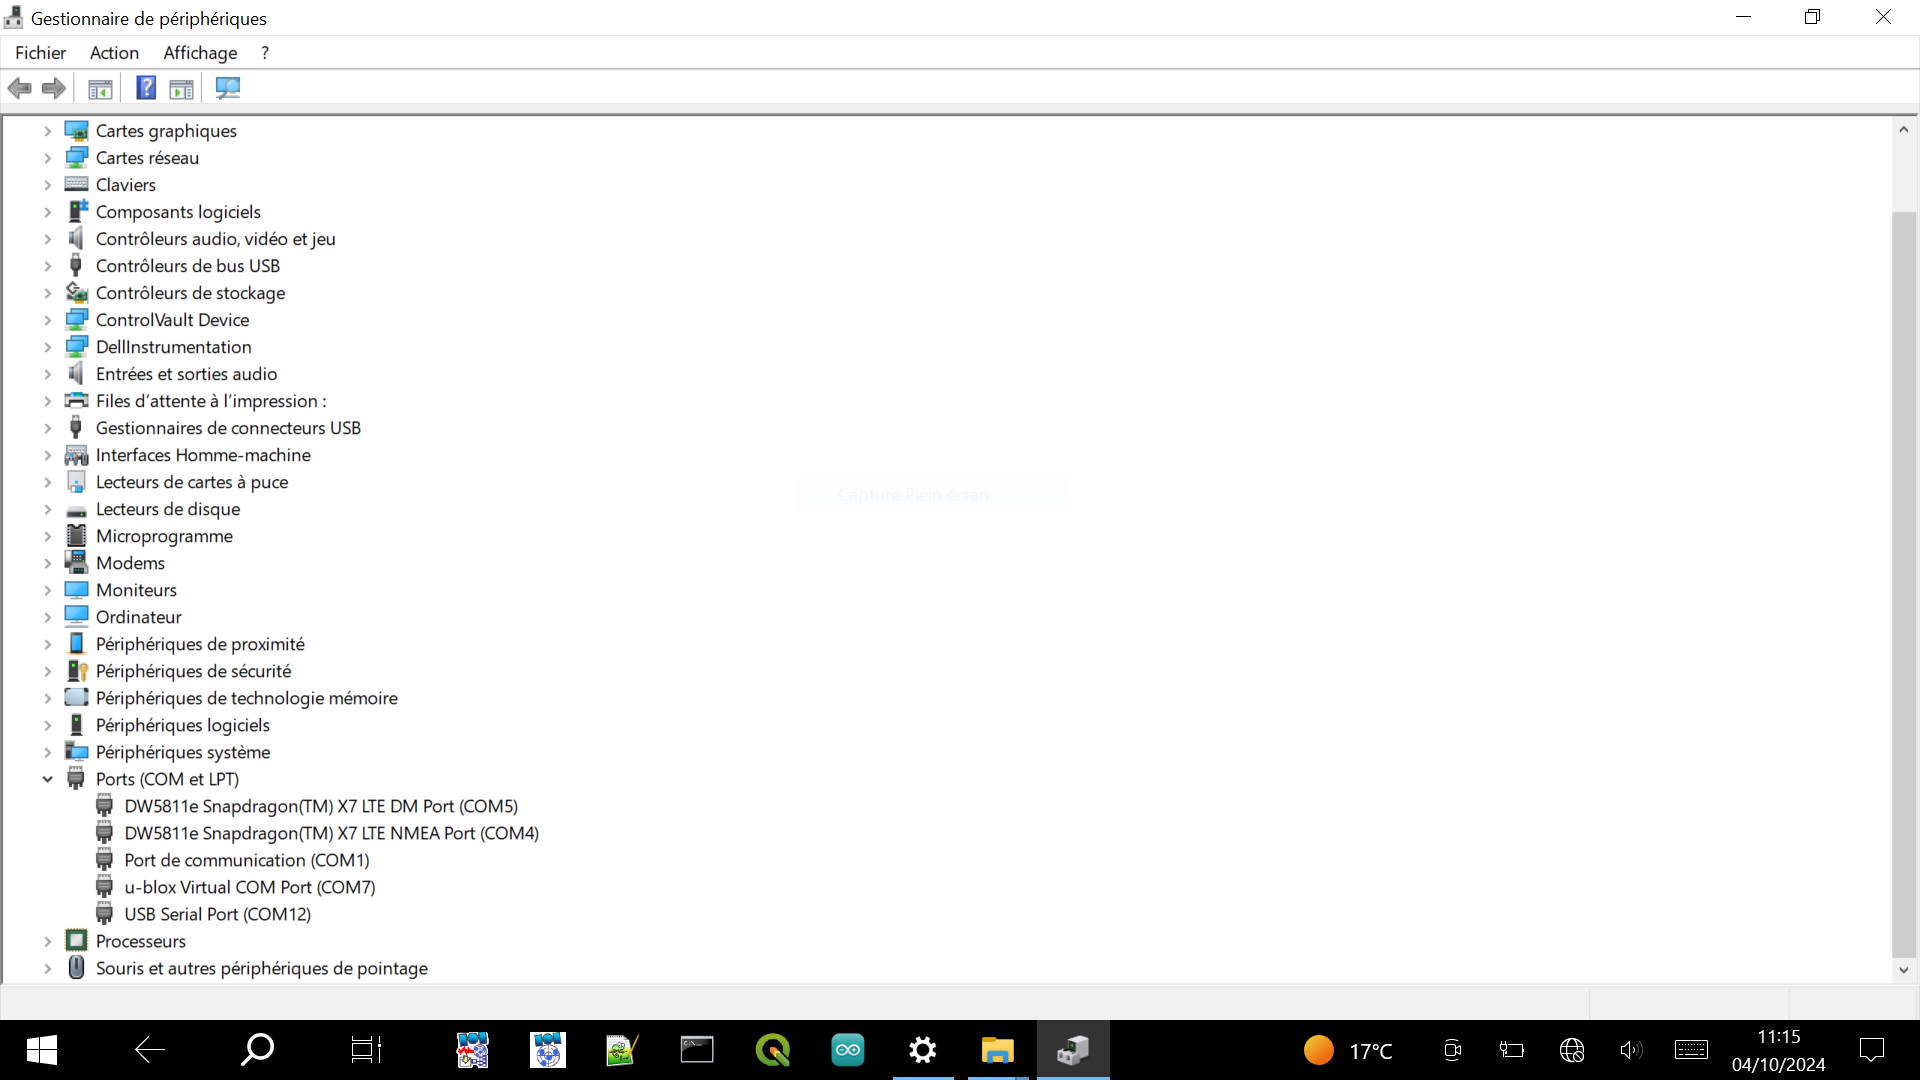Collapse the Ports (COM et LPT) node
1920x1080 pixels.
[x=47, y=779]
